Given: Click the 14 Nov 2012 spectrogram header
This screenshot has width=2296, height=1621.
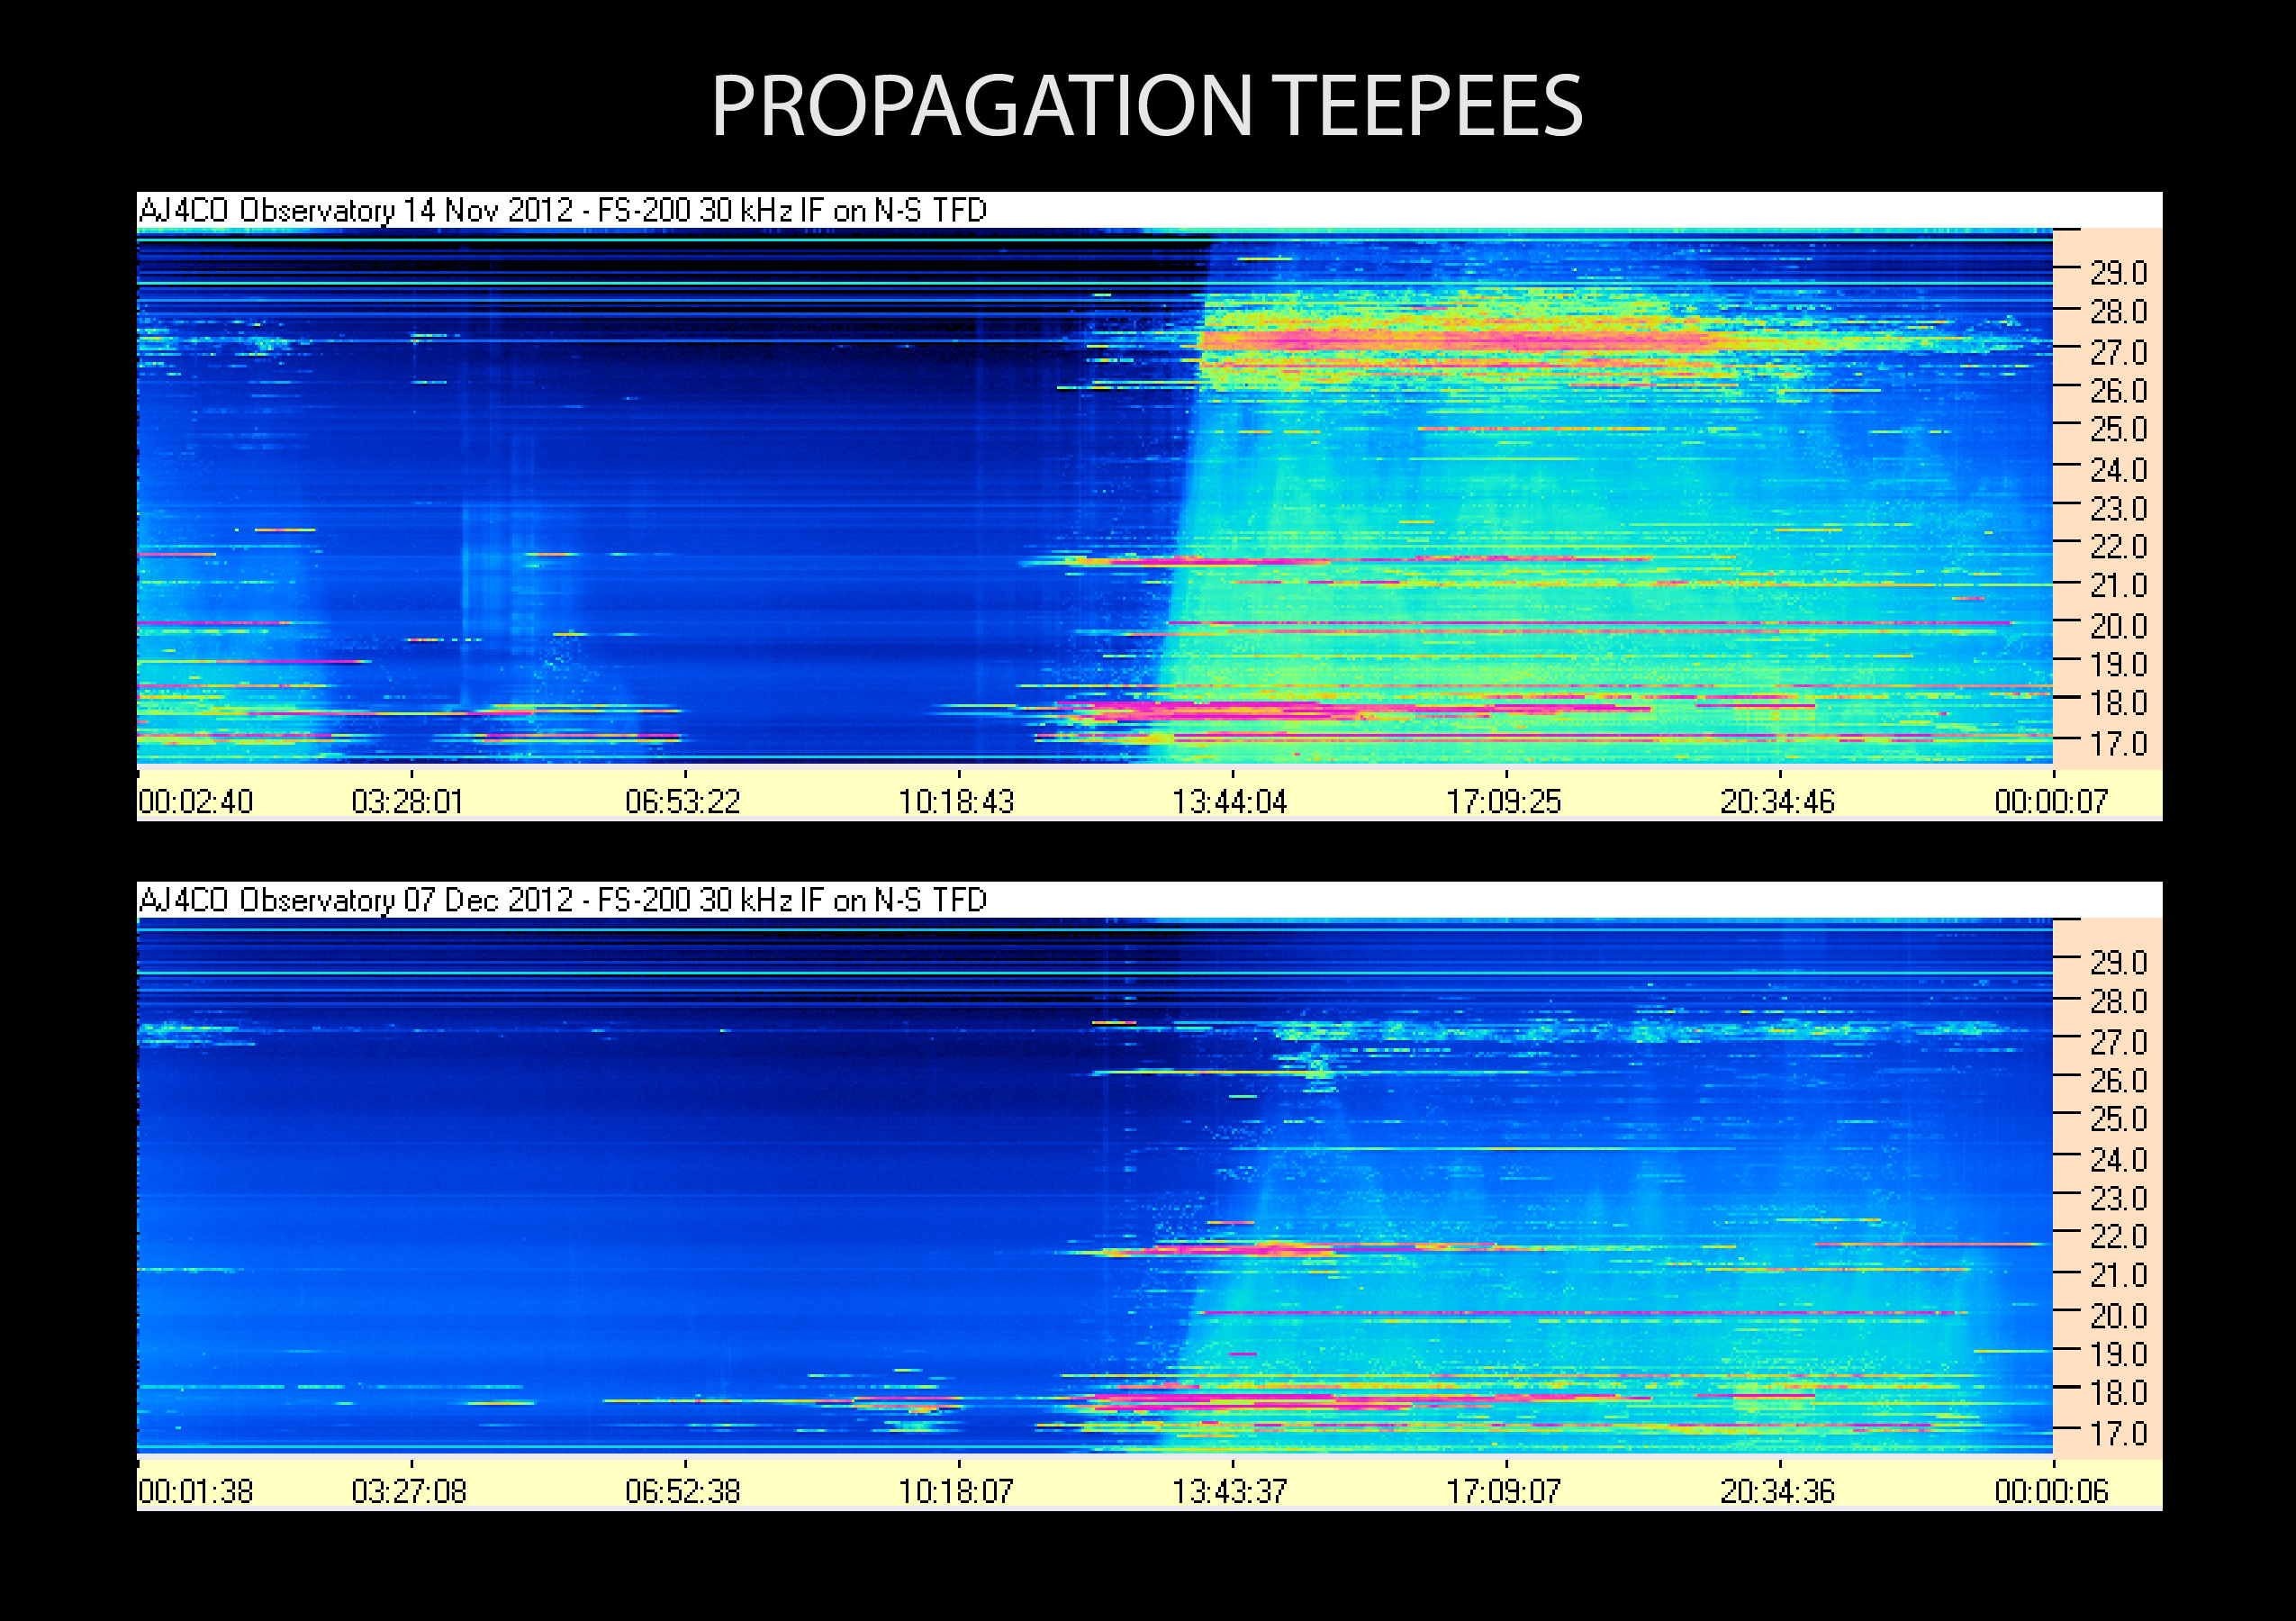Looking at the screenshot, I should pyautogui.click(x=562, y=210).
